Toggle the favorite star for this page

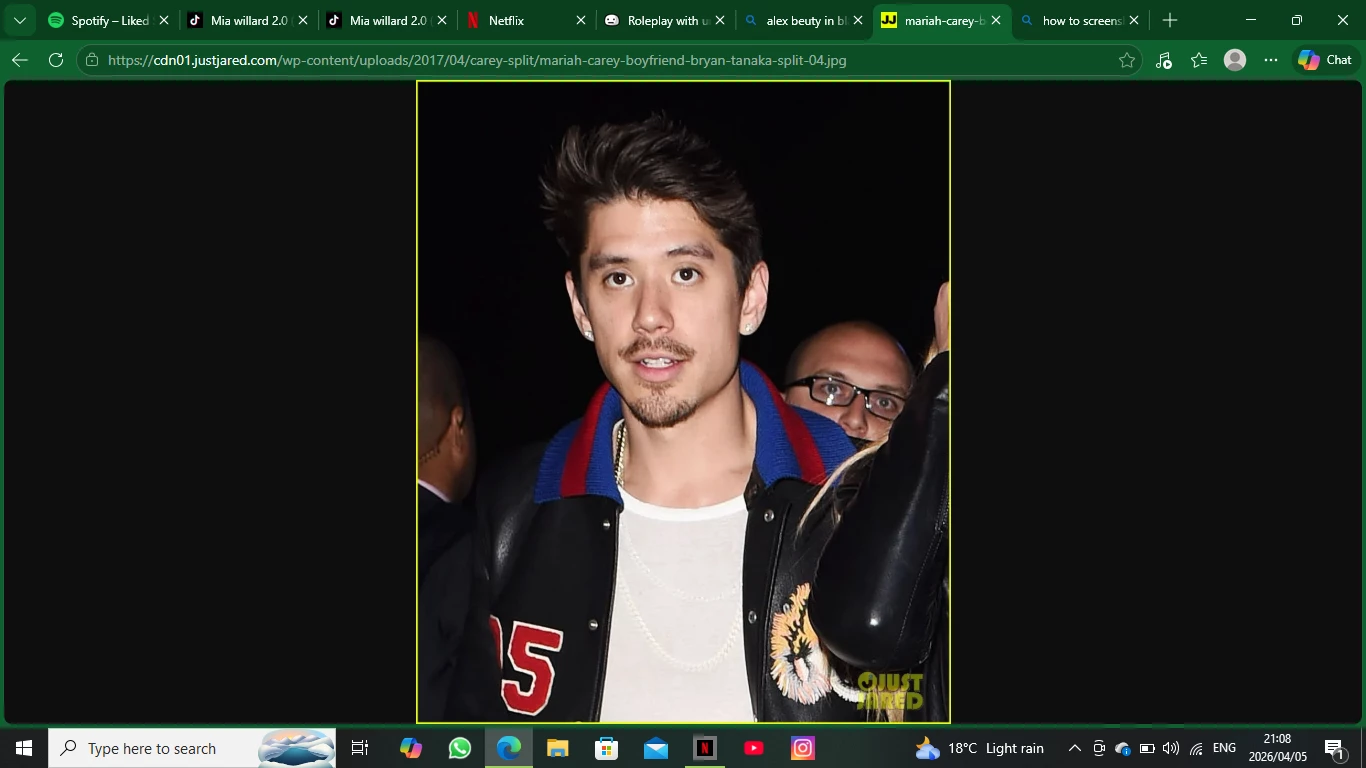pos(1127,60)
